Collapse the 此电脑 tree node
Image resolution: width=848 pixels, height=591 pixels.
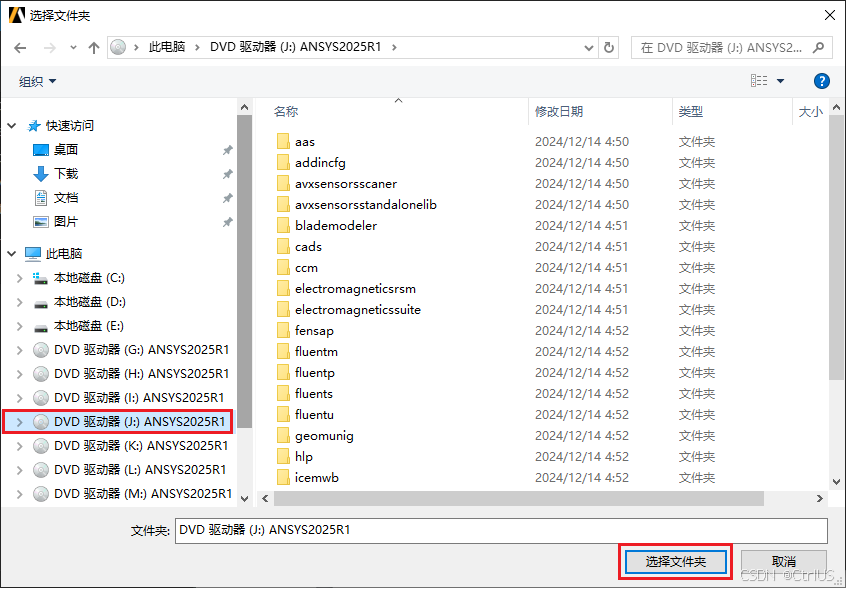pos(11,254)
